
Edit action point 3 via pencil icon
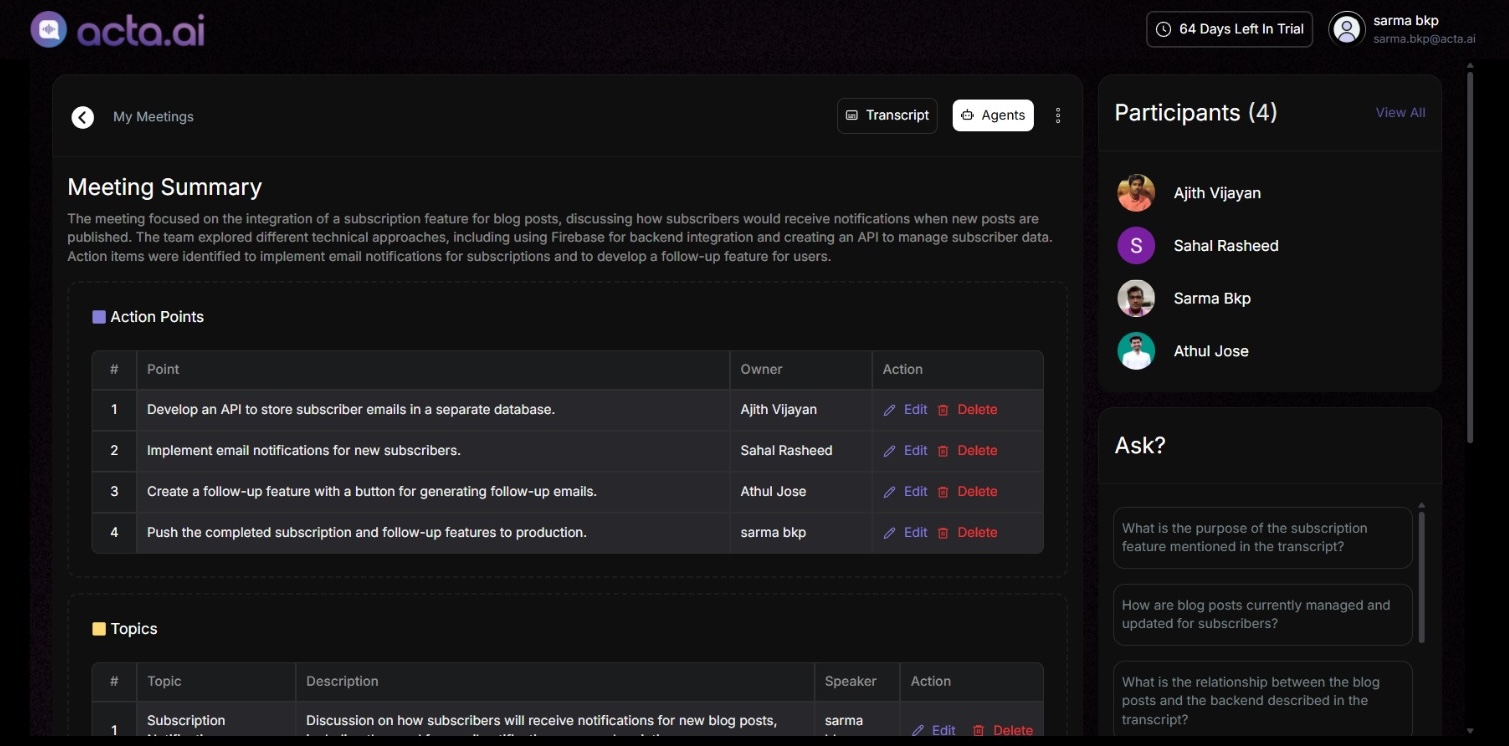[x=889, y=492]
